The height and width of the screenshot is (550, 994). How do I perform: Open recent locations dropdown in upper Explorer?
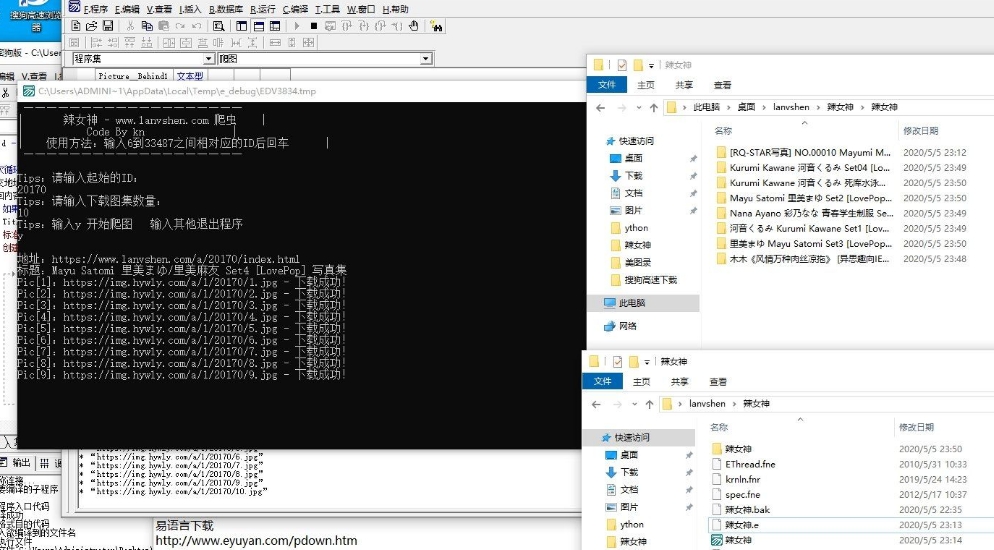click(637, 107)
